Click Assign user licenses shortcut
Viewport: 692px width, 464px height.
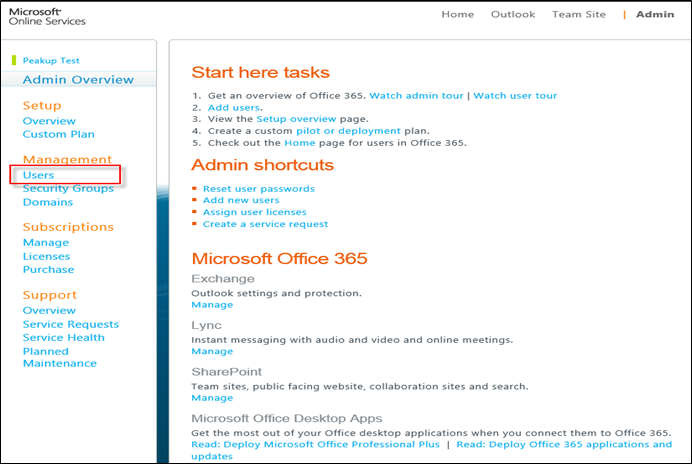coord(255,212)
